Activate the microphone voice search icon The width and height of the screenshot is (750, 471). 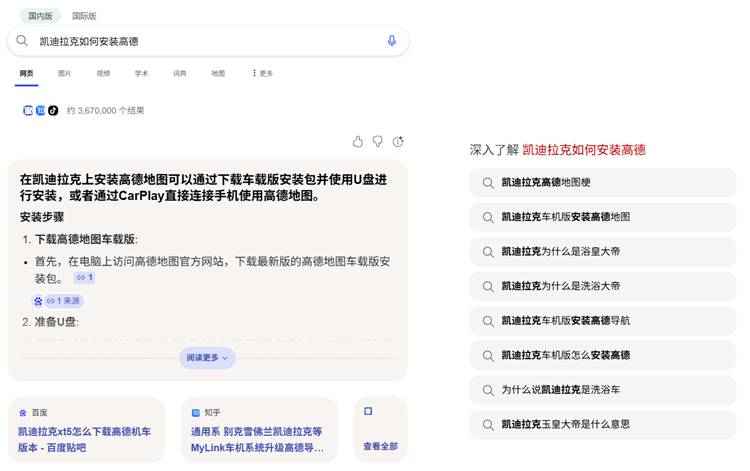coord(391,41)
